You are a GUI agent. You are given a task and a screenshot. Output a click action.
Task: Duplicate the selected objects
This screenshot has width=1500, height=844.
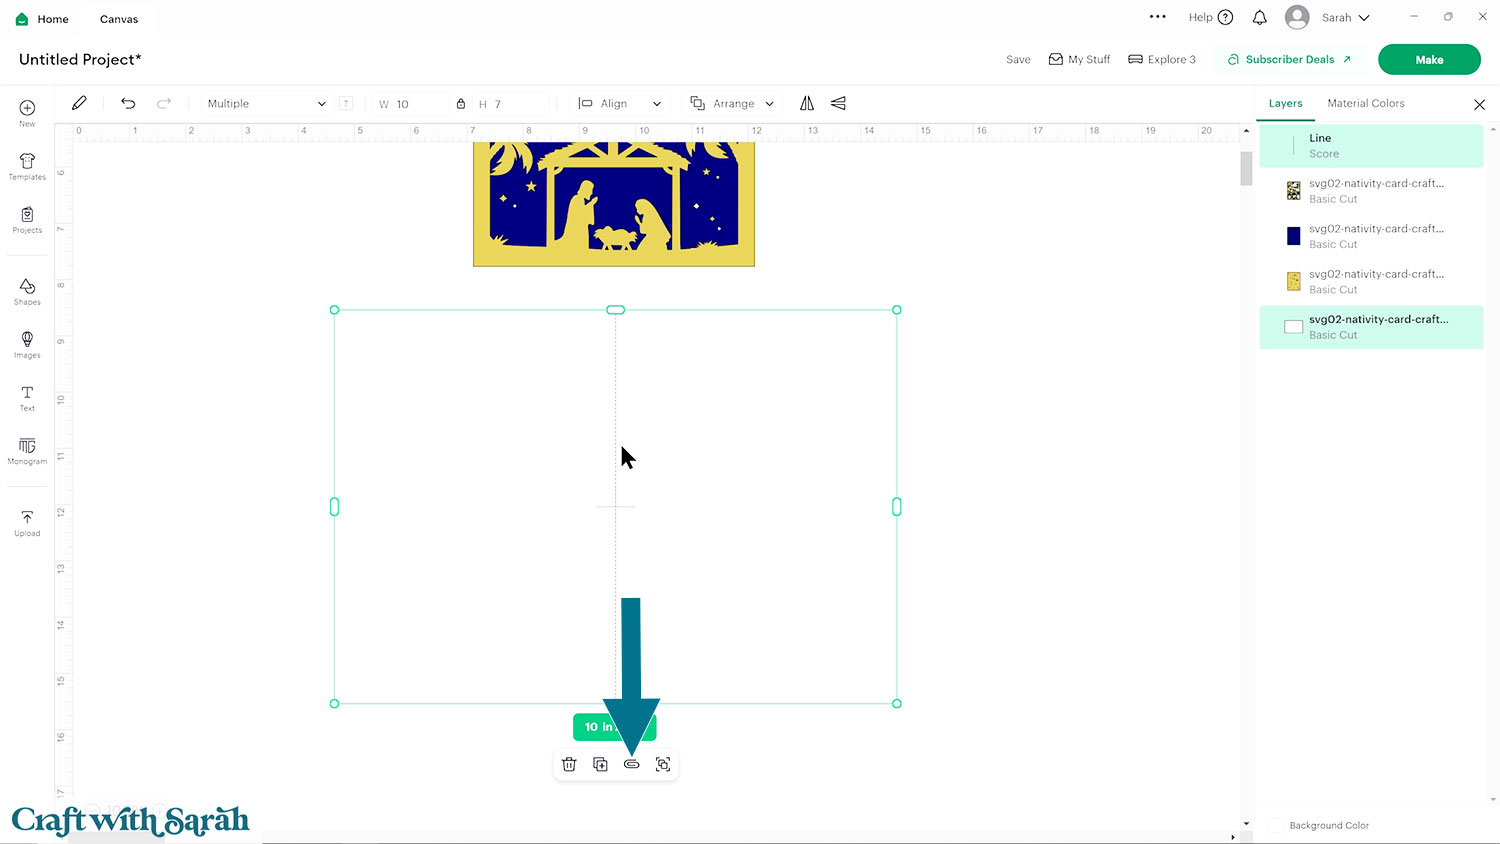pos(600,764)
